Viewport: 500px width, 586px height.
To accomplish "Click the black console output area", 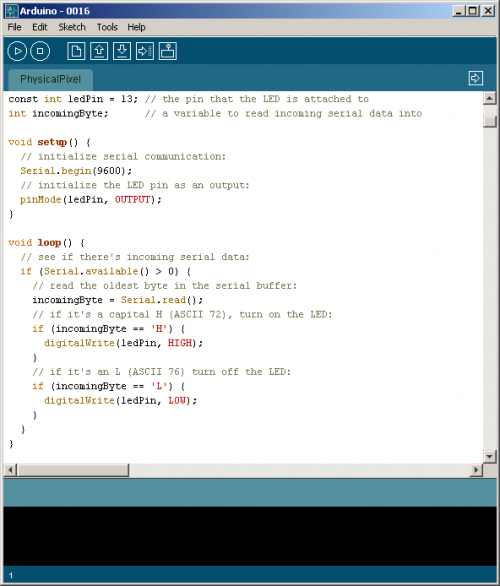I will pyautogui.click(x=250, y=536).
